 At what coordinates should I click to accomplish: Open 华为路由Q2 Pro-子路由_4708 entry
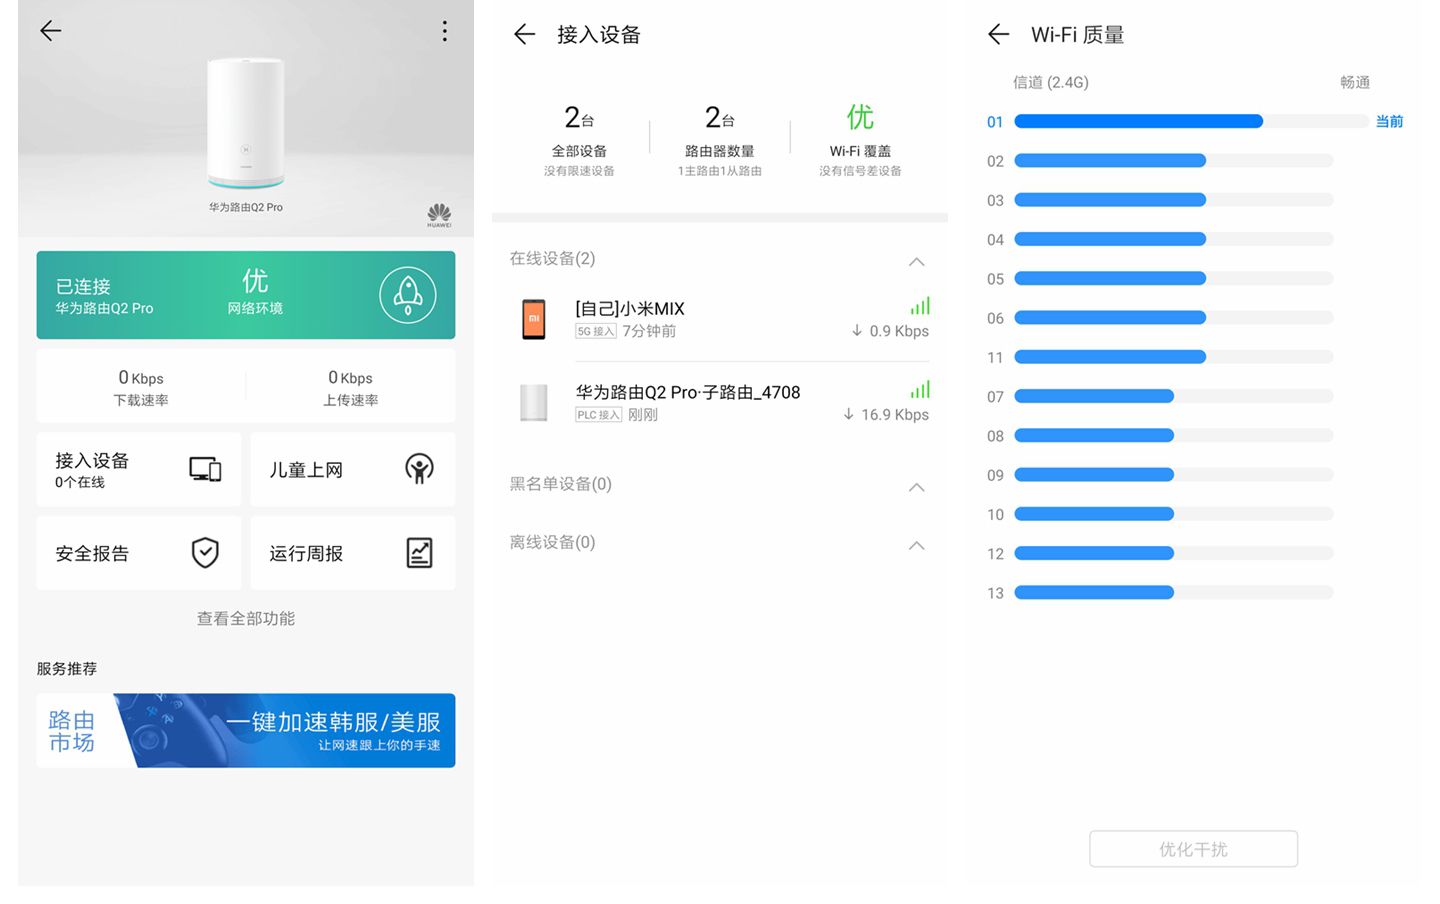click(720, 402)
